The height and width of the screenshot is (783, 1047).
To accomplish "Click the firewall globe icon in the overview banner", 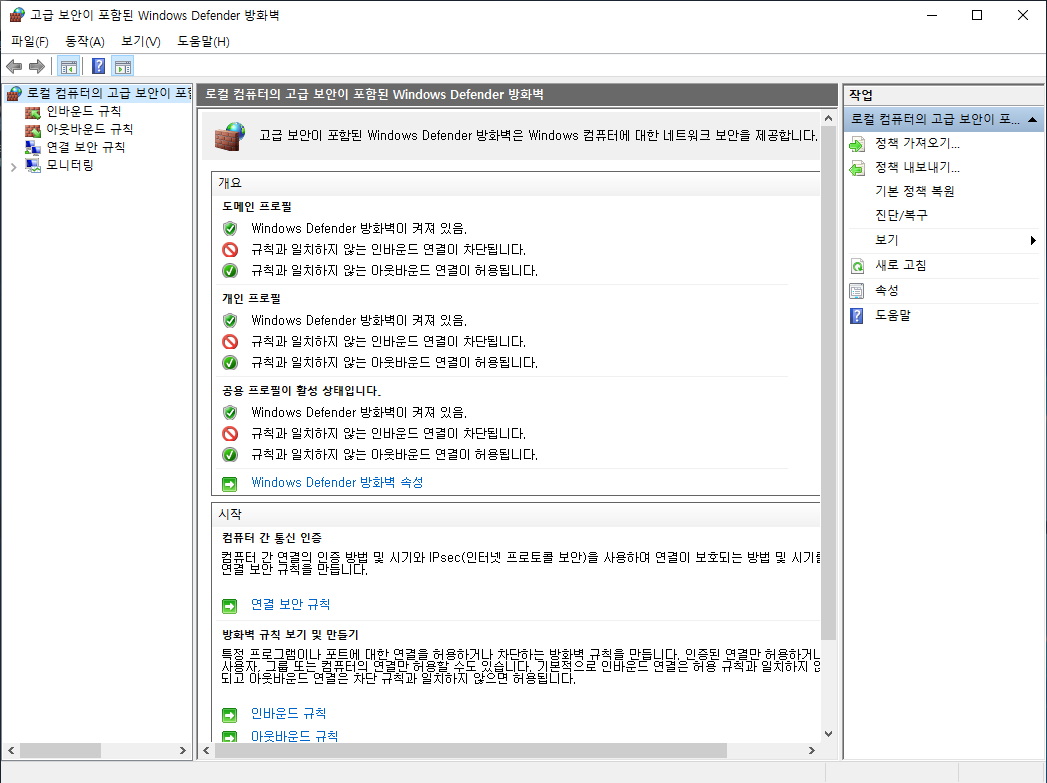I will [x=230, y=136].
